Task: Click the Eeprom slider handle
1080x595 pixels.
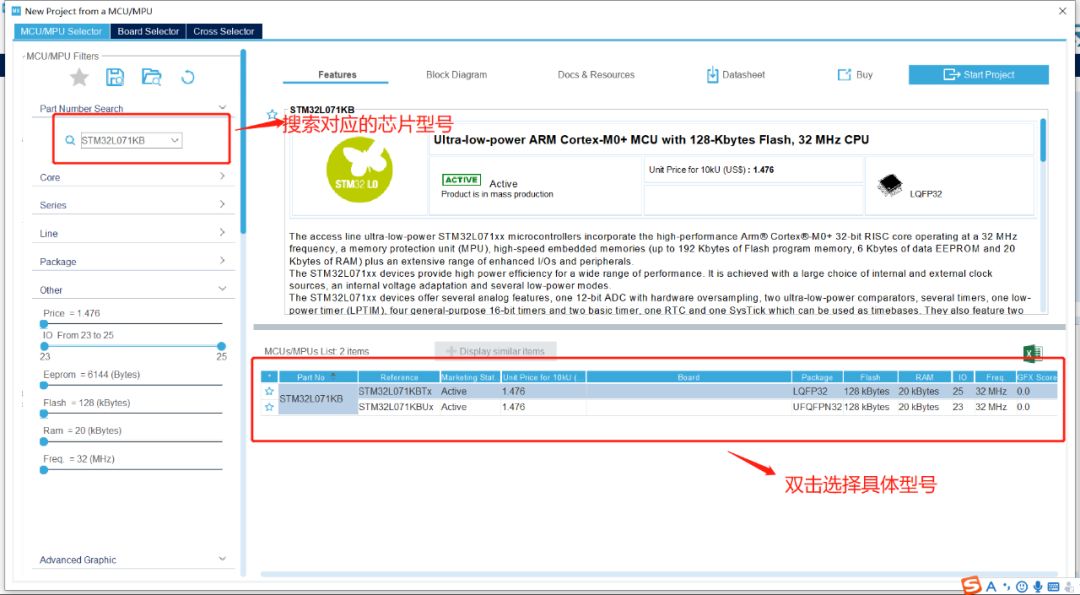Action: coord(44,386)
